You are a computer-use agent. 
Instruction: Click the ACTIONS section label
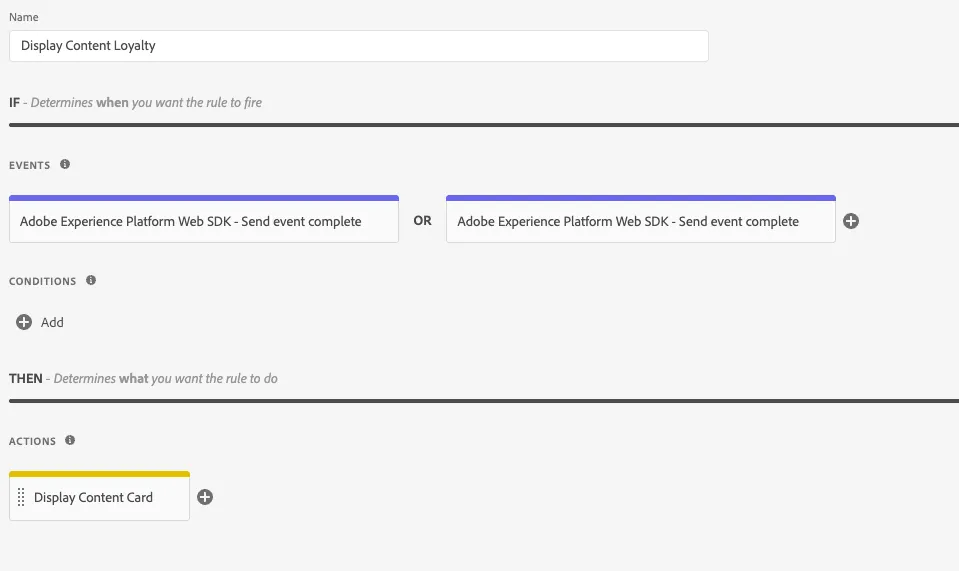pos(32,441)
